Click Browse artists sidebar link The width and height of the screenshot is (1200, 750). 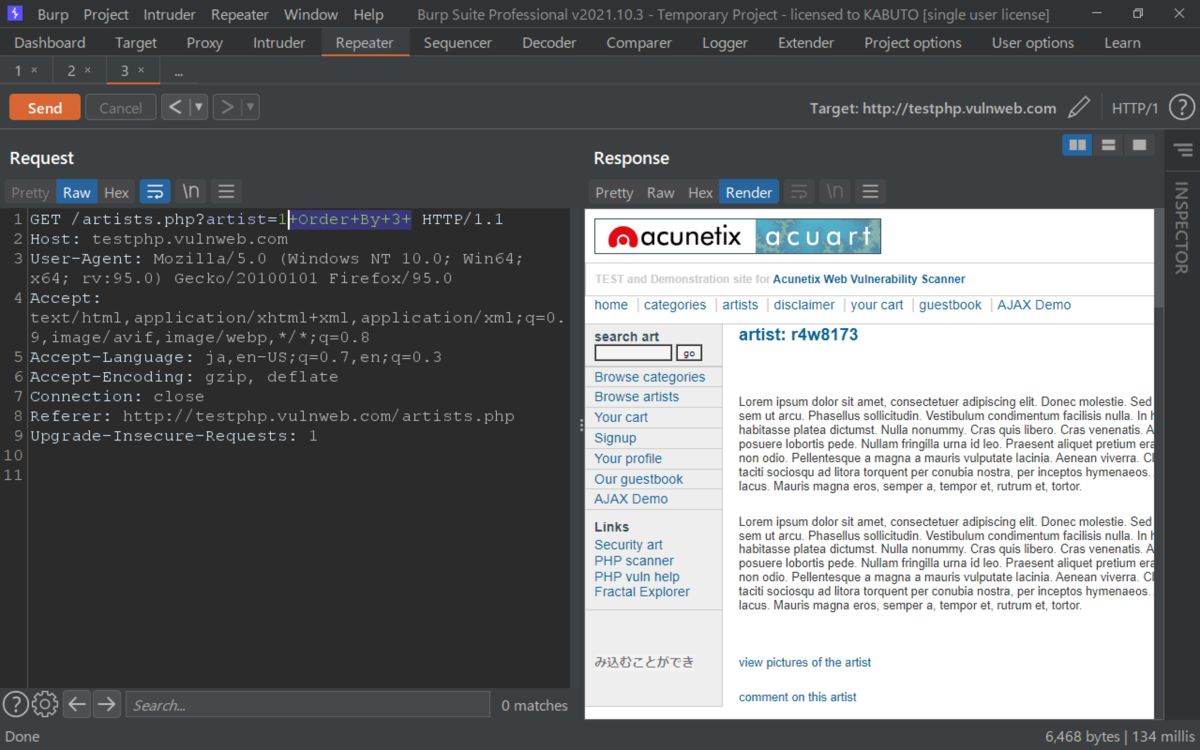point(636,397)
